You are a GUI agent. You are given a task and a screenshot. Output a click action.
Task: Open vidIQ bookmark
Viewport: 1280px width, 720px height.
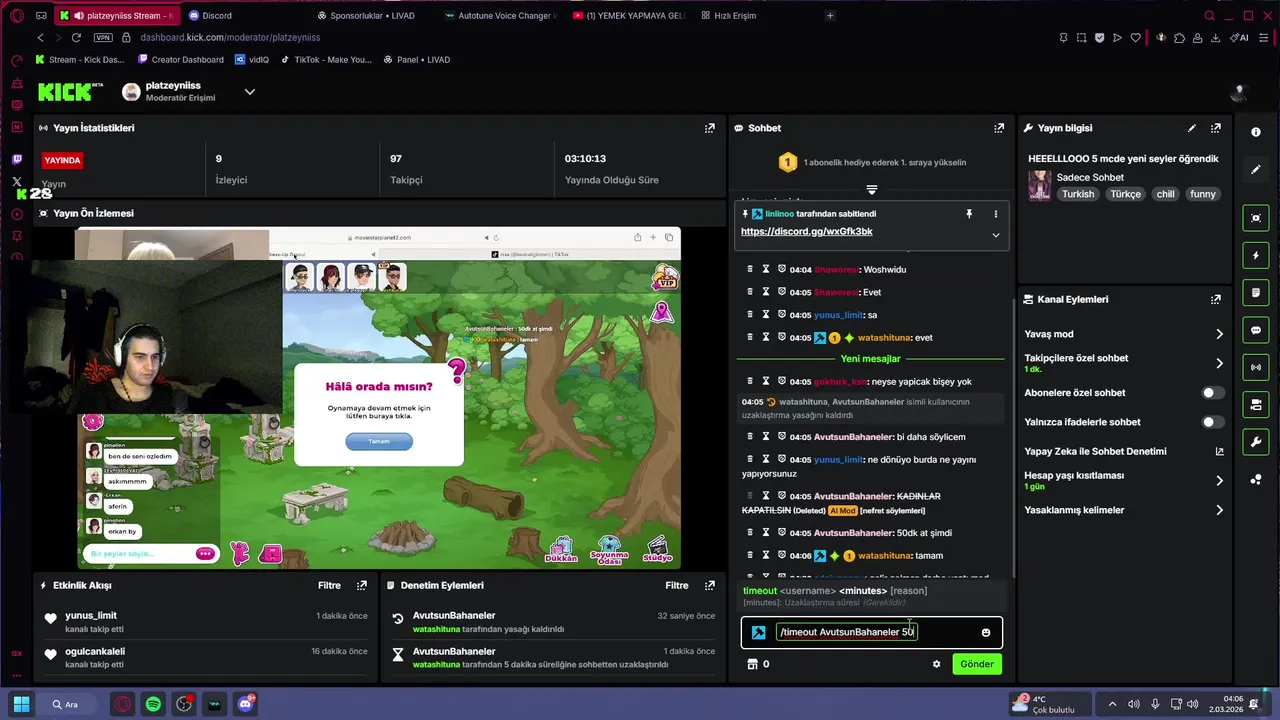[x=252, y=59]
